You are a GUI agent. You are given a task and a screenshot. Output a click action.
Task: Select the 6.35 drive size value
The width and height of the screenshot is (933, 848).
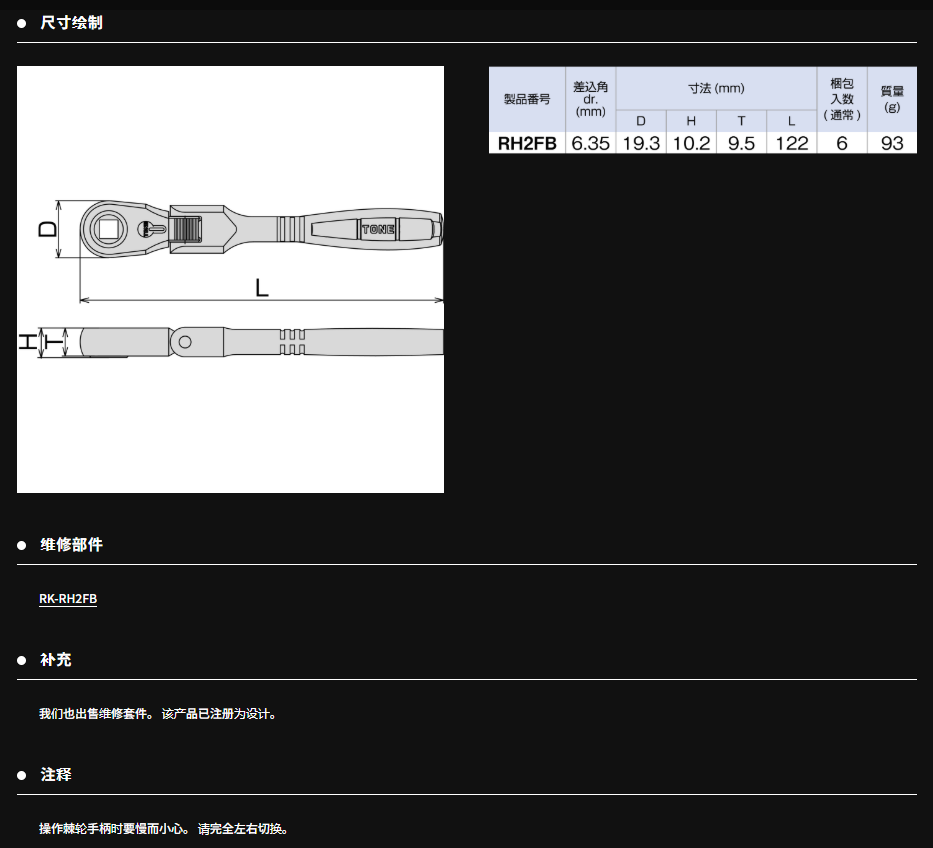591,143
